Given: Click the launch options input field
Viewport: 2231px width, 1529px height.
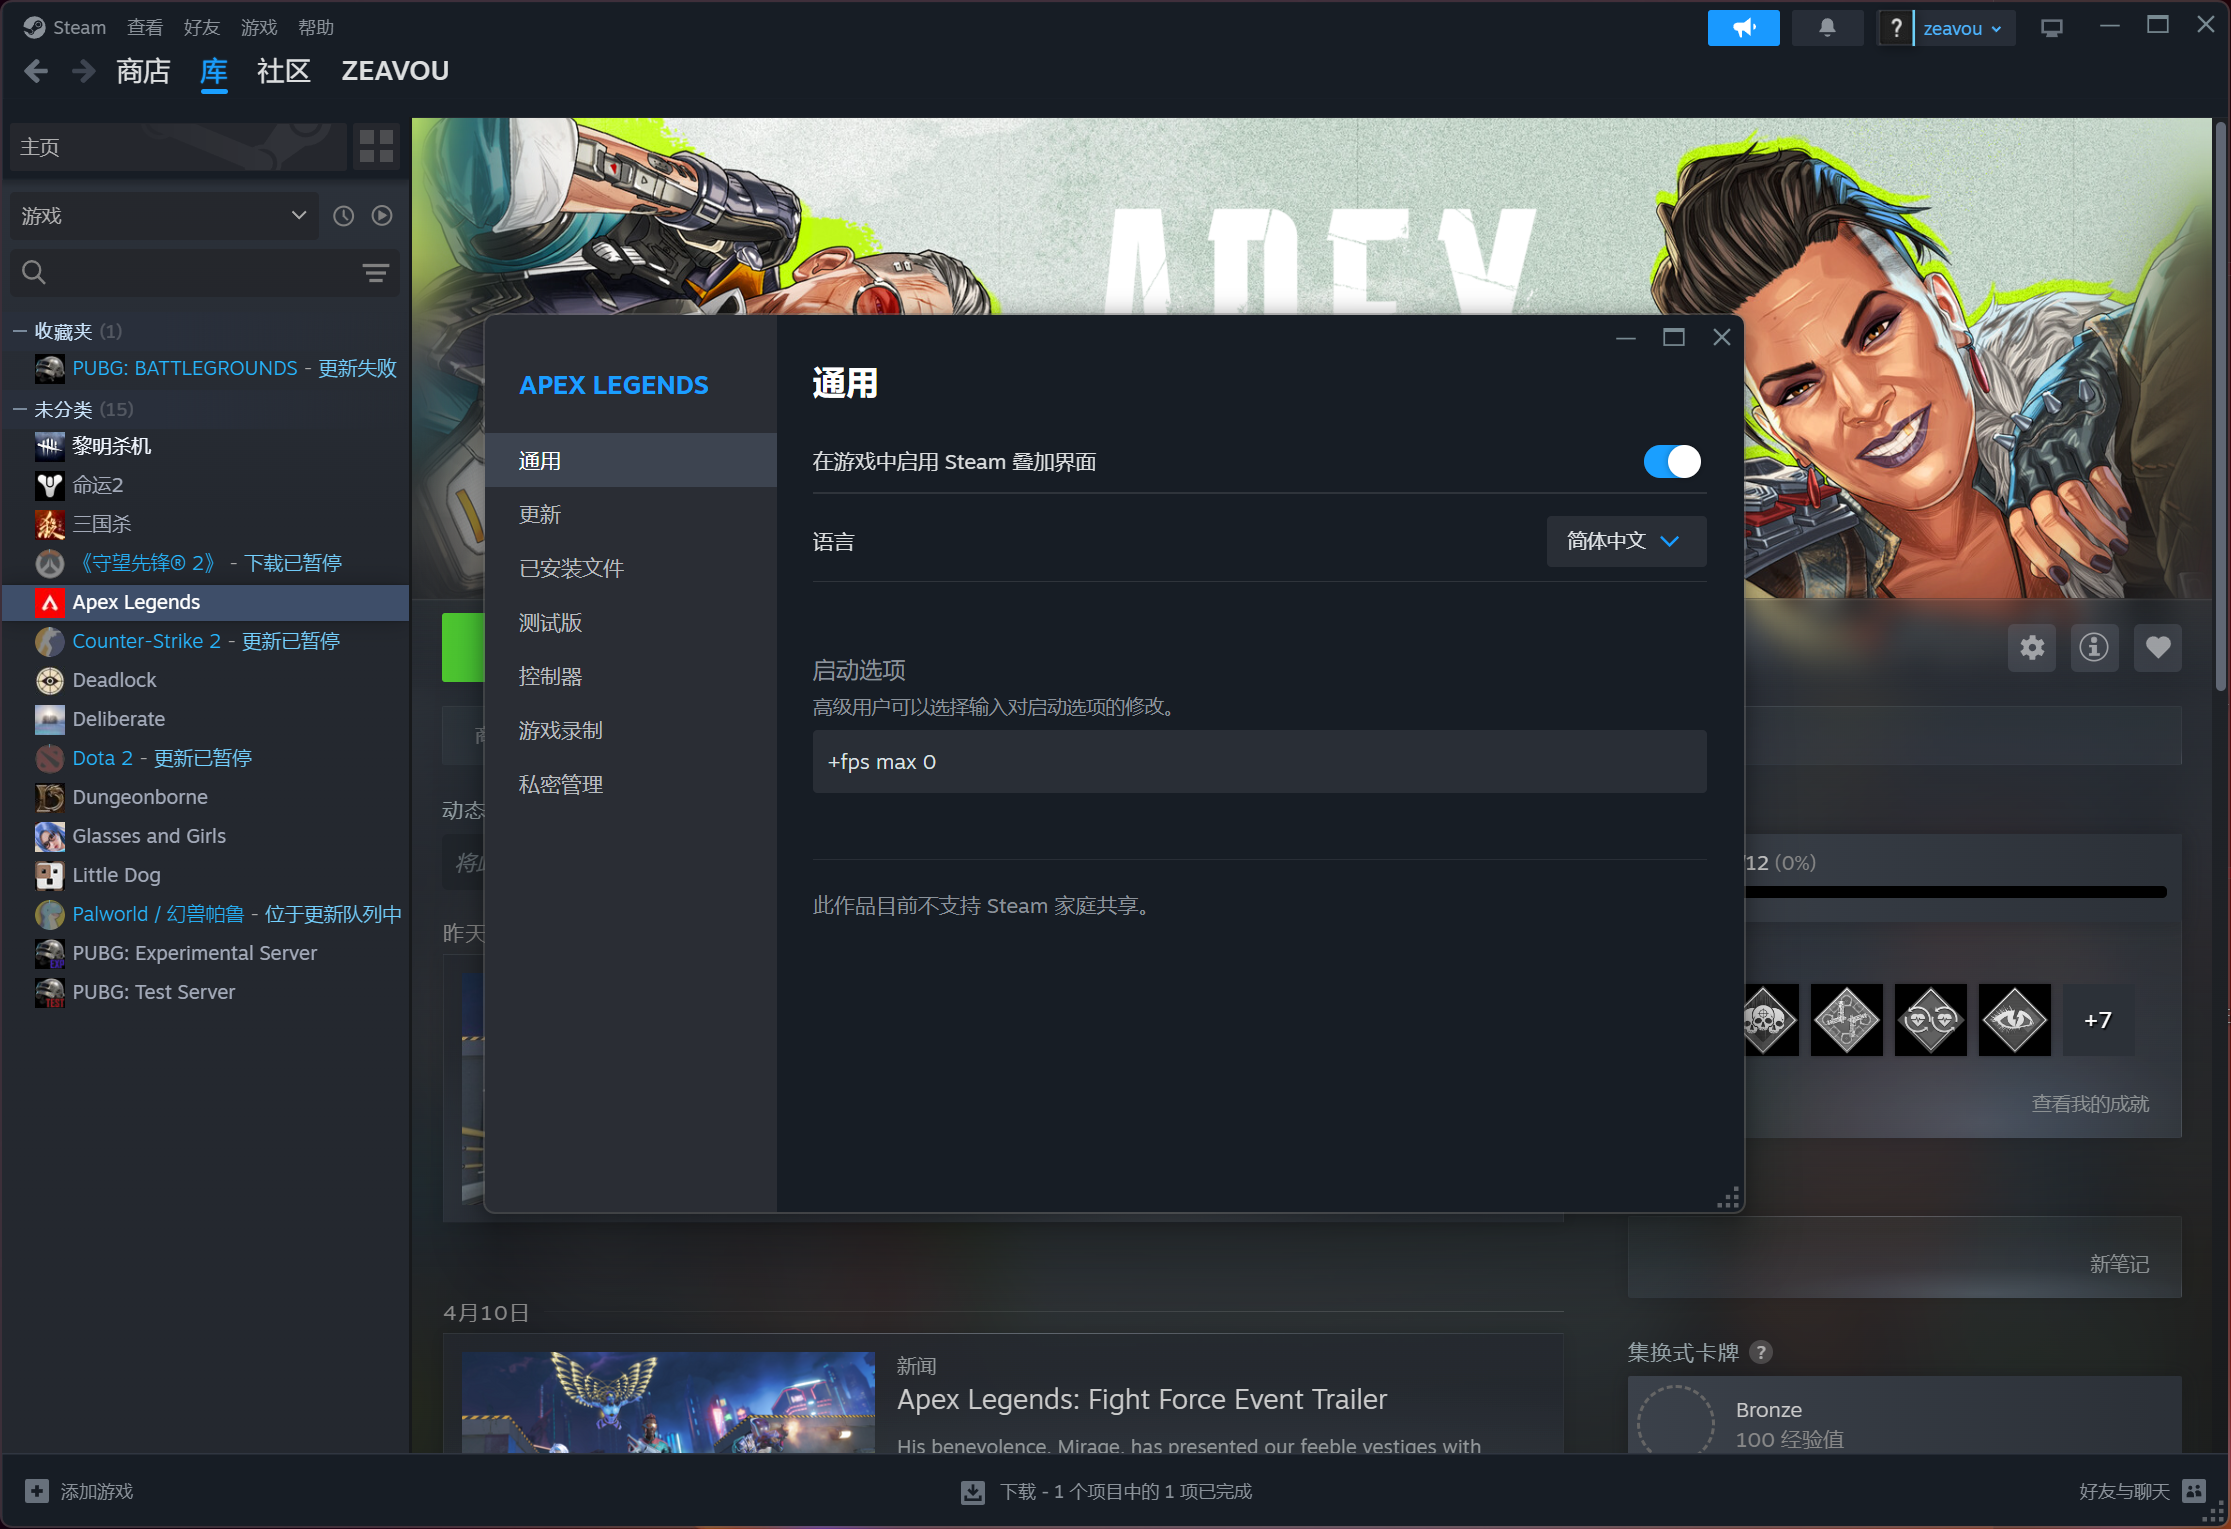Looking at the screenshot, I should point(1259,762).
